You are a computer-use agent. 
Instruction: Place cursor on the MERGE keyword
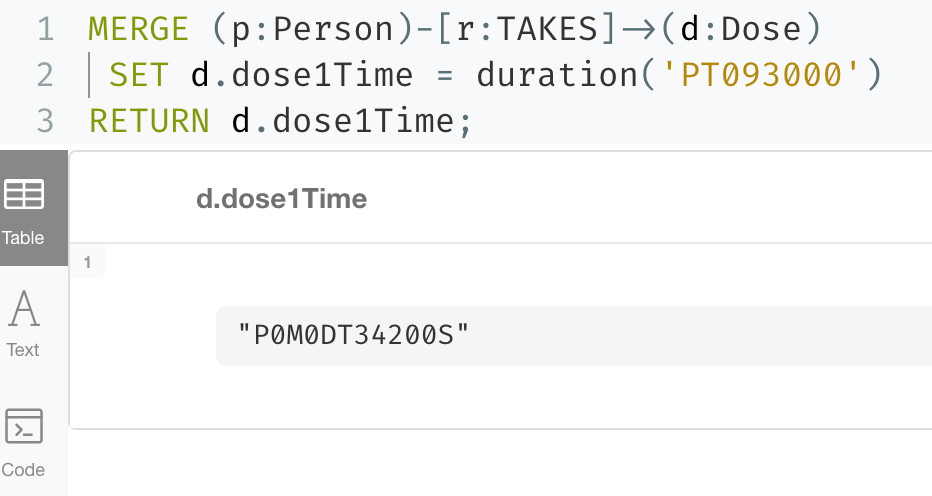[x=138, y=29]
